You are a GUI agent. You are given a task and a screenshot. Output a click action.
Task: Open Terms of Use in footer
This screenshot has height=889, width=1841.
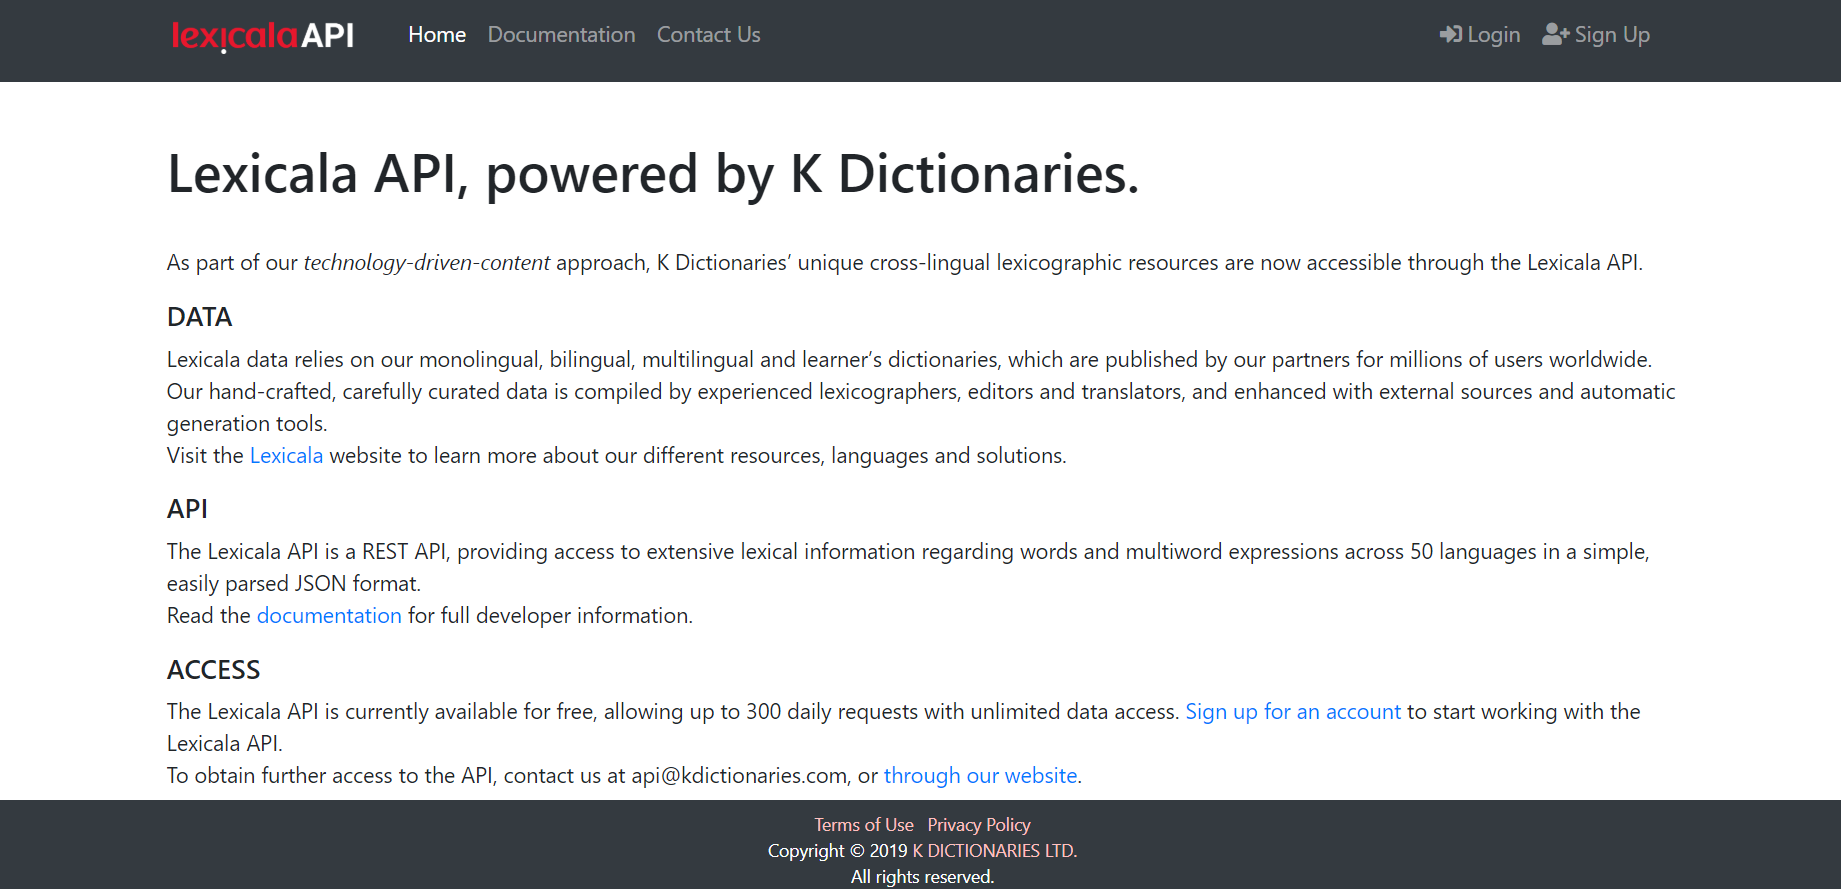[x=864, y=825]
